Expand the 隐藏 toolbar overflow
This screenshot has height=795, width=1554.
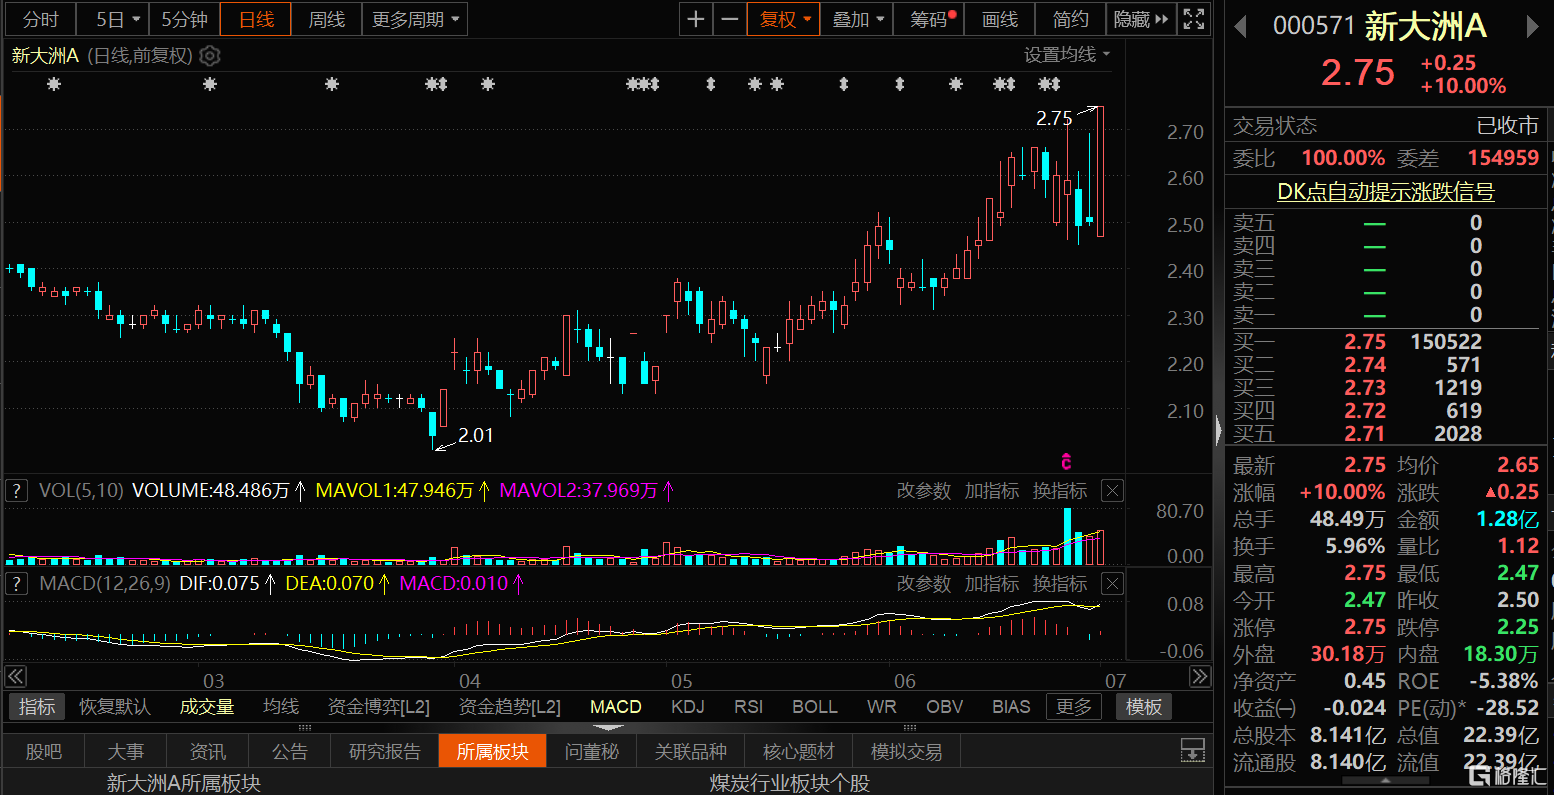[1141, 19]
